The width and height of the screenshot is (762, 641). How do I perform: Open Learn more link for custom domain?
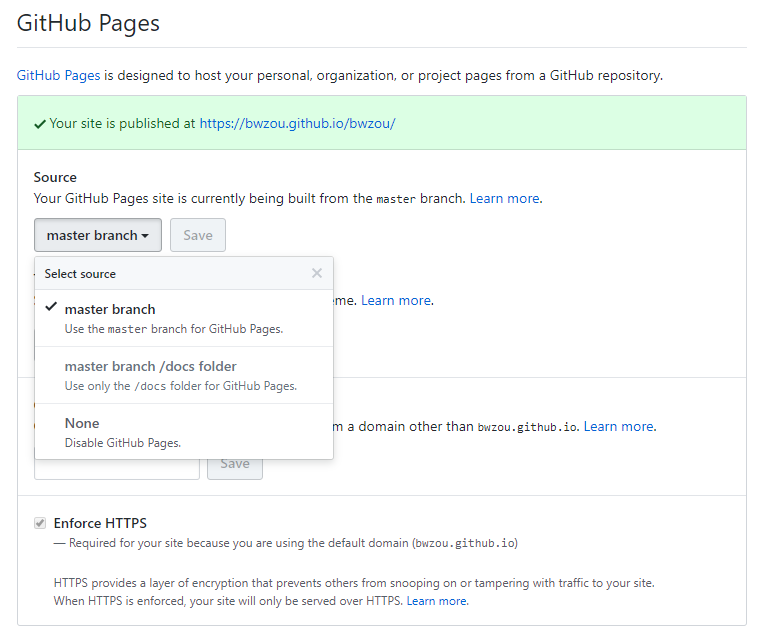618,426
